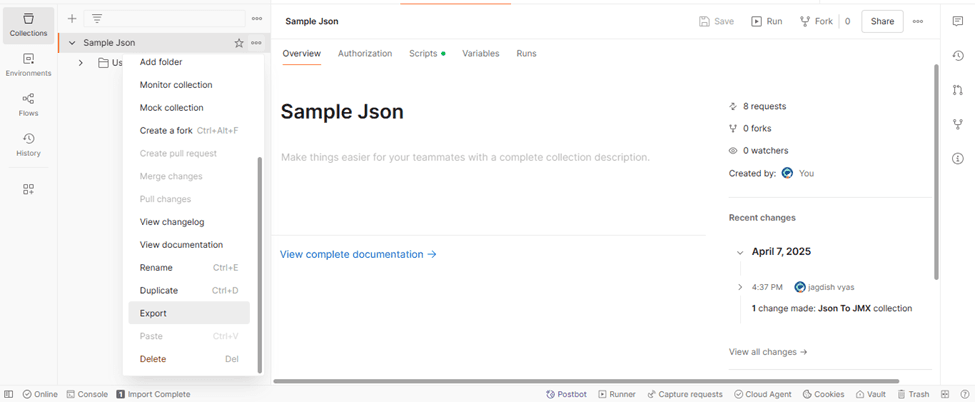Click the Online status indicator
975x402 pixels.
[40, 395]
